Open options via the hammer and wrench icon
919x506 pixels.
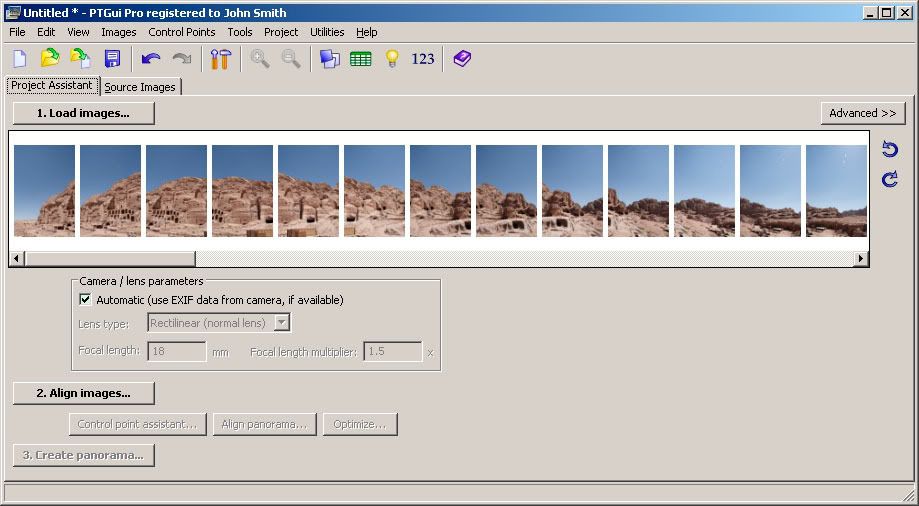point(220,59)
